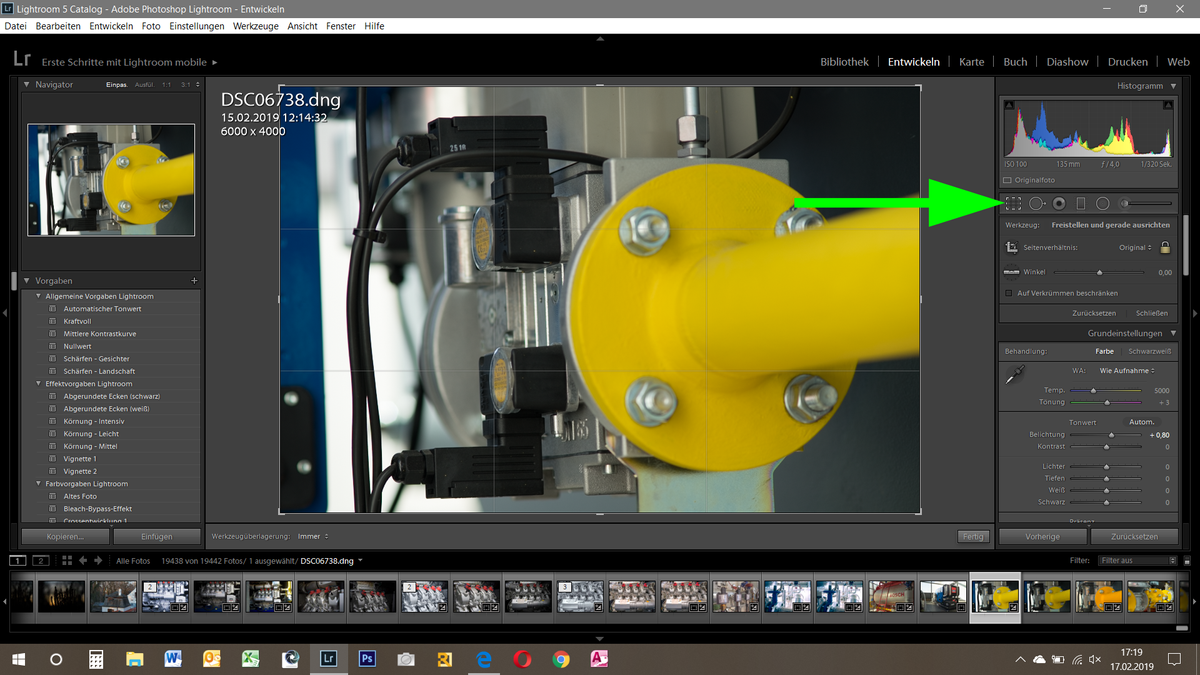Switch to the Bibliothek module

point(844,61)
